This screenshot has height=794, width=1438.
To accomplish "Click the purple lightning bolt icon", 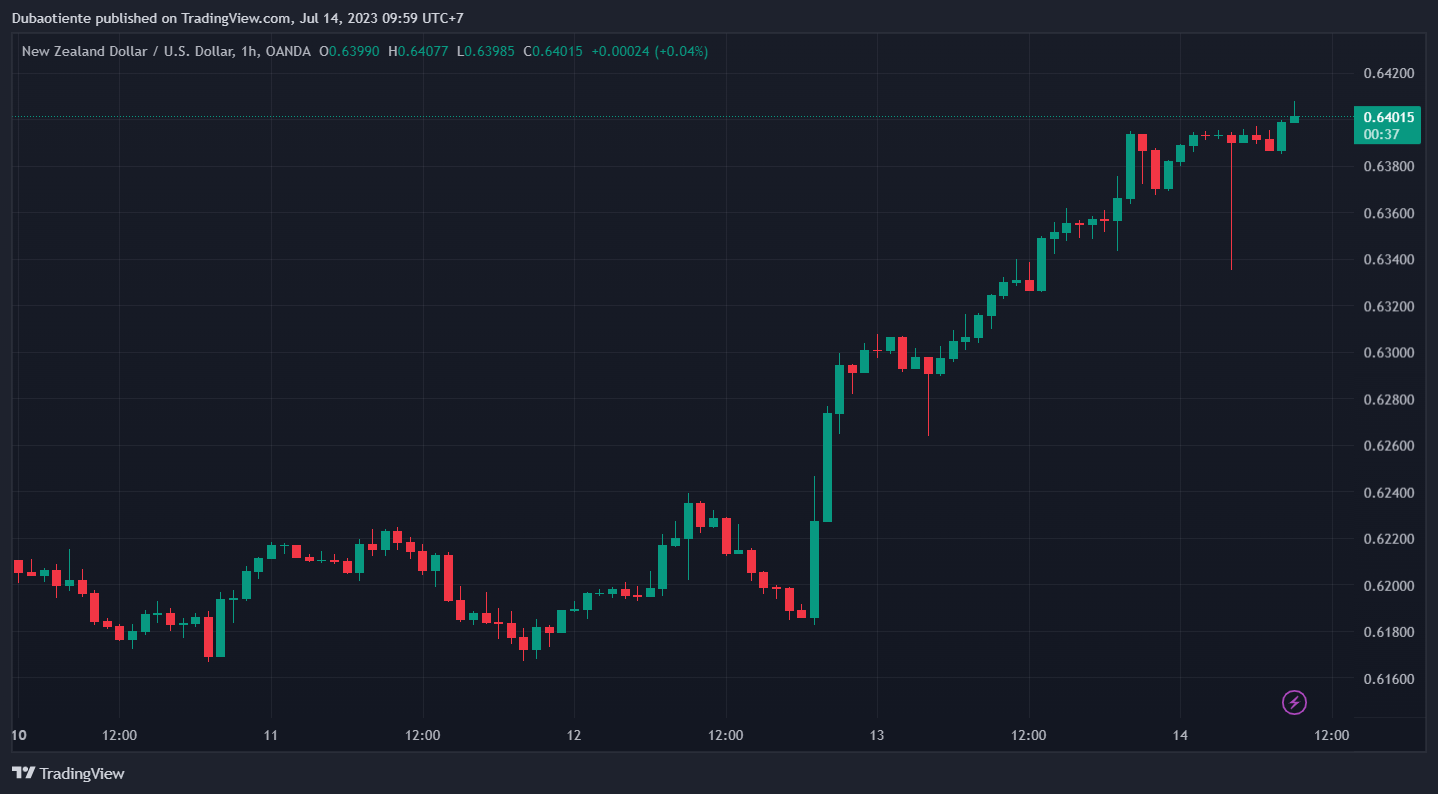I will pyautogui.click(x=1294, y=702).
